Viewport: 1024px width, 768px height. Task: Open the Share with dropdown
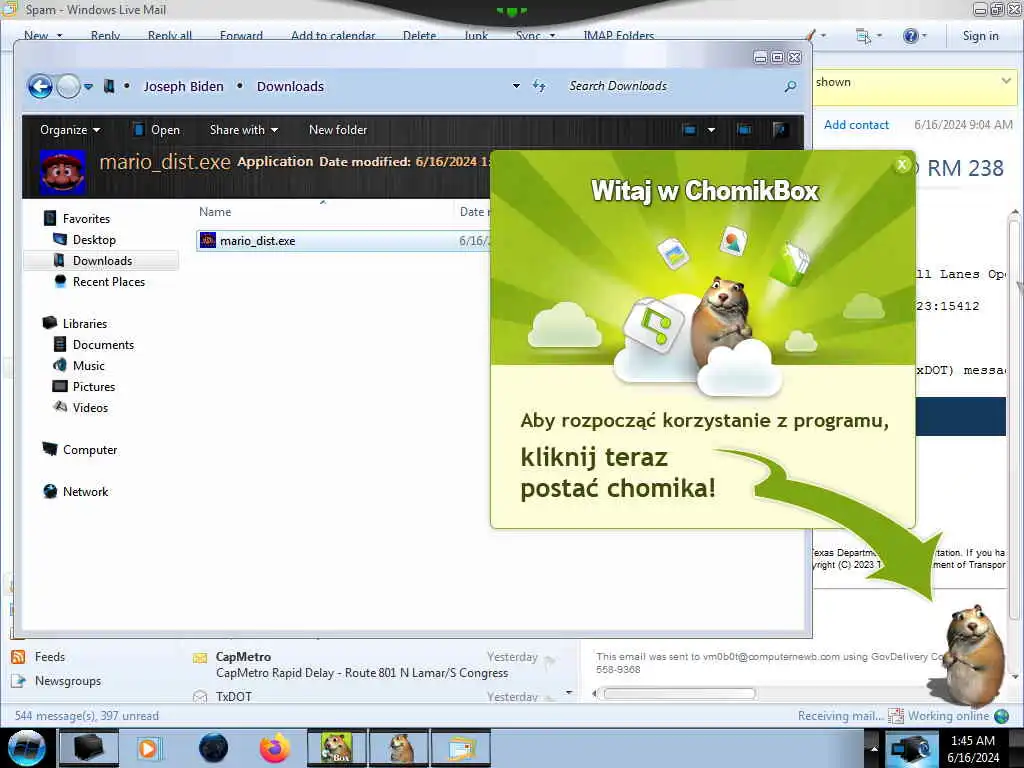(x=244, y=130)
